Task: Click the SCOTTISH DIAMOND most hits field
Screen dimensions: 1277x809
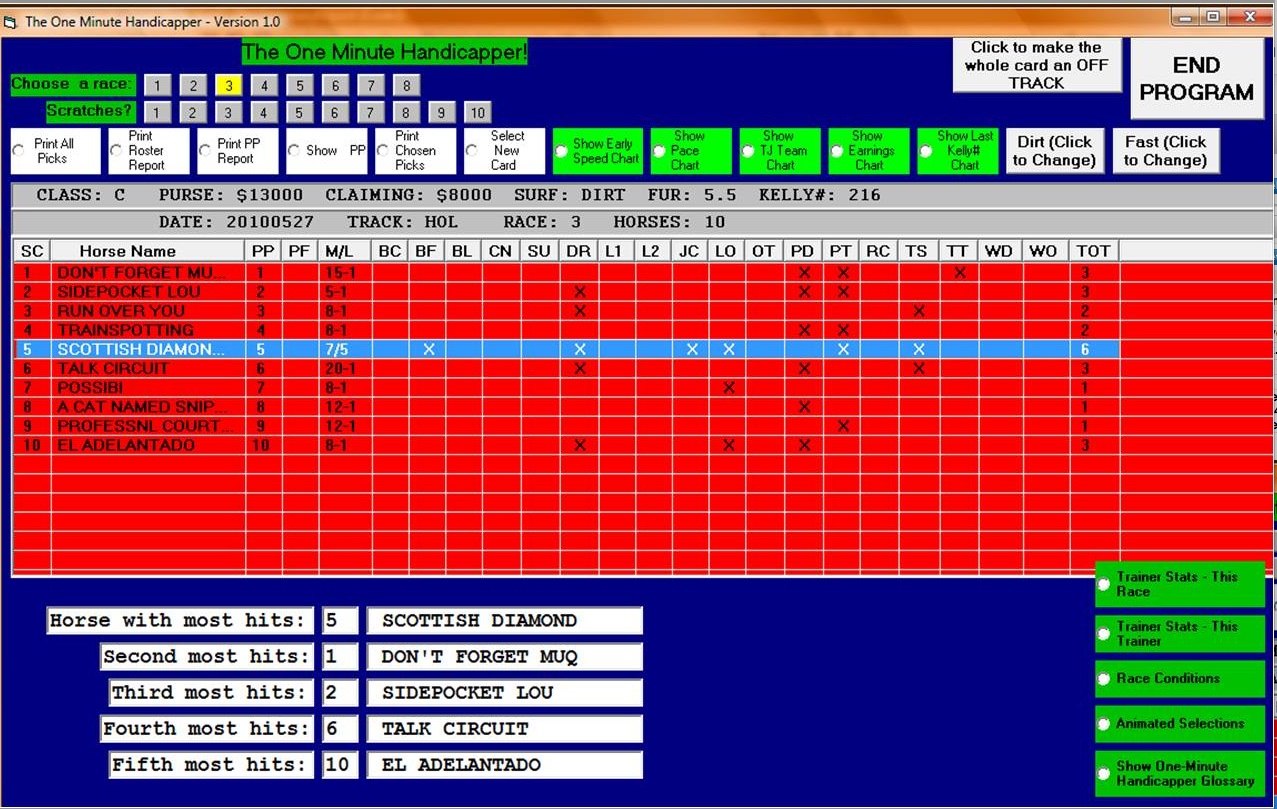Action: tap(504, 620)
